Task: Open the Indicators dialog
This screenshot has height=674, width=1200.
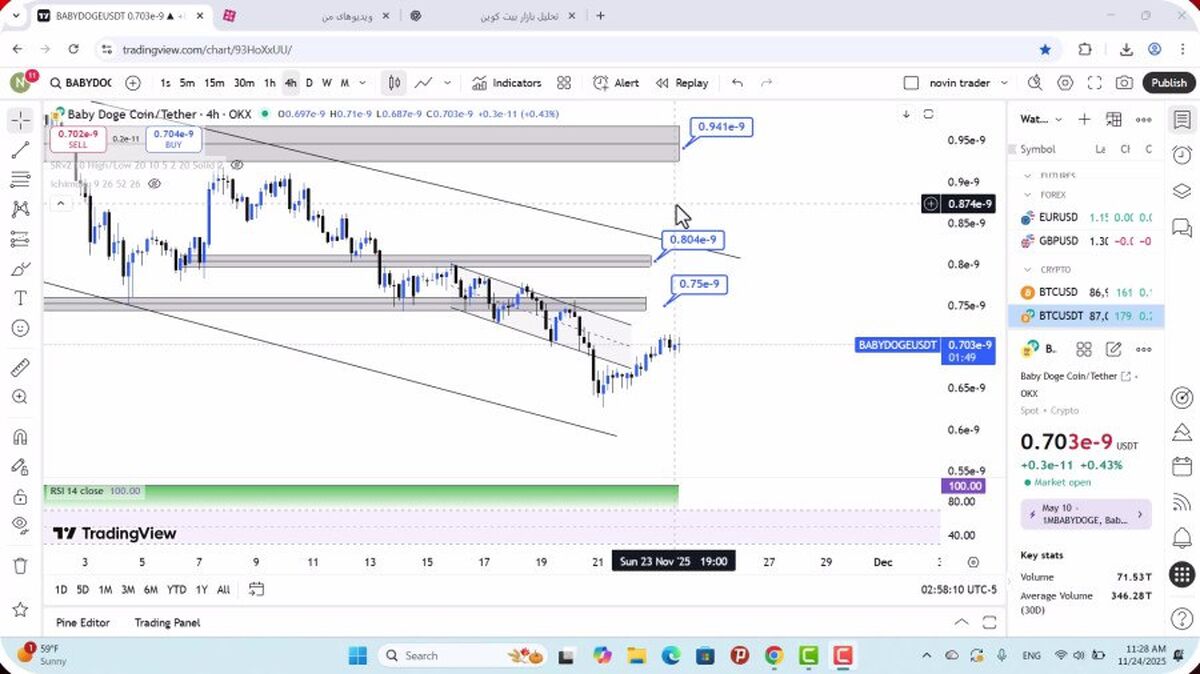Action: tap(506, 83)
